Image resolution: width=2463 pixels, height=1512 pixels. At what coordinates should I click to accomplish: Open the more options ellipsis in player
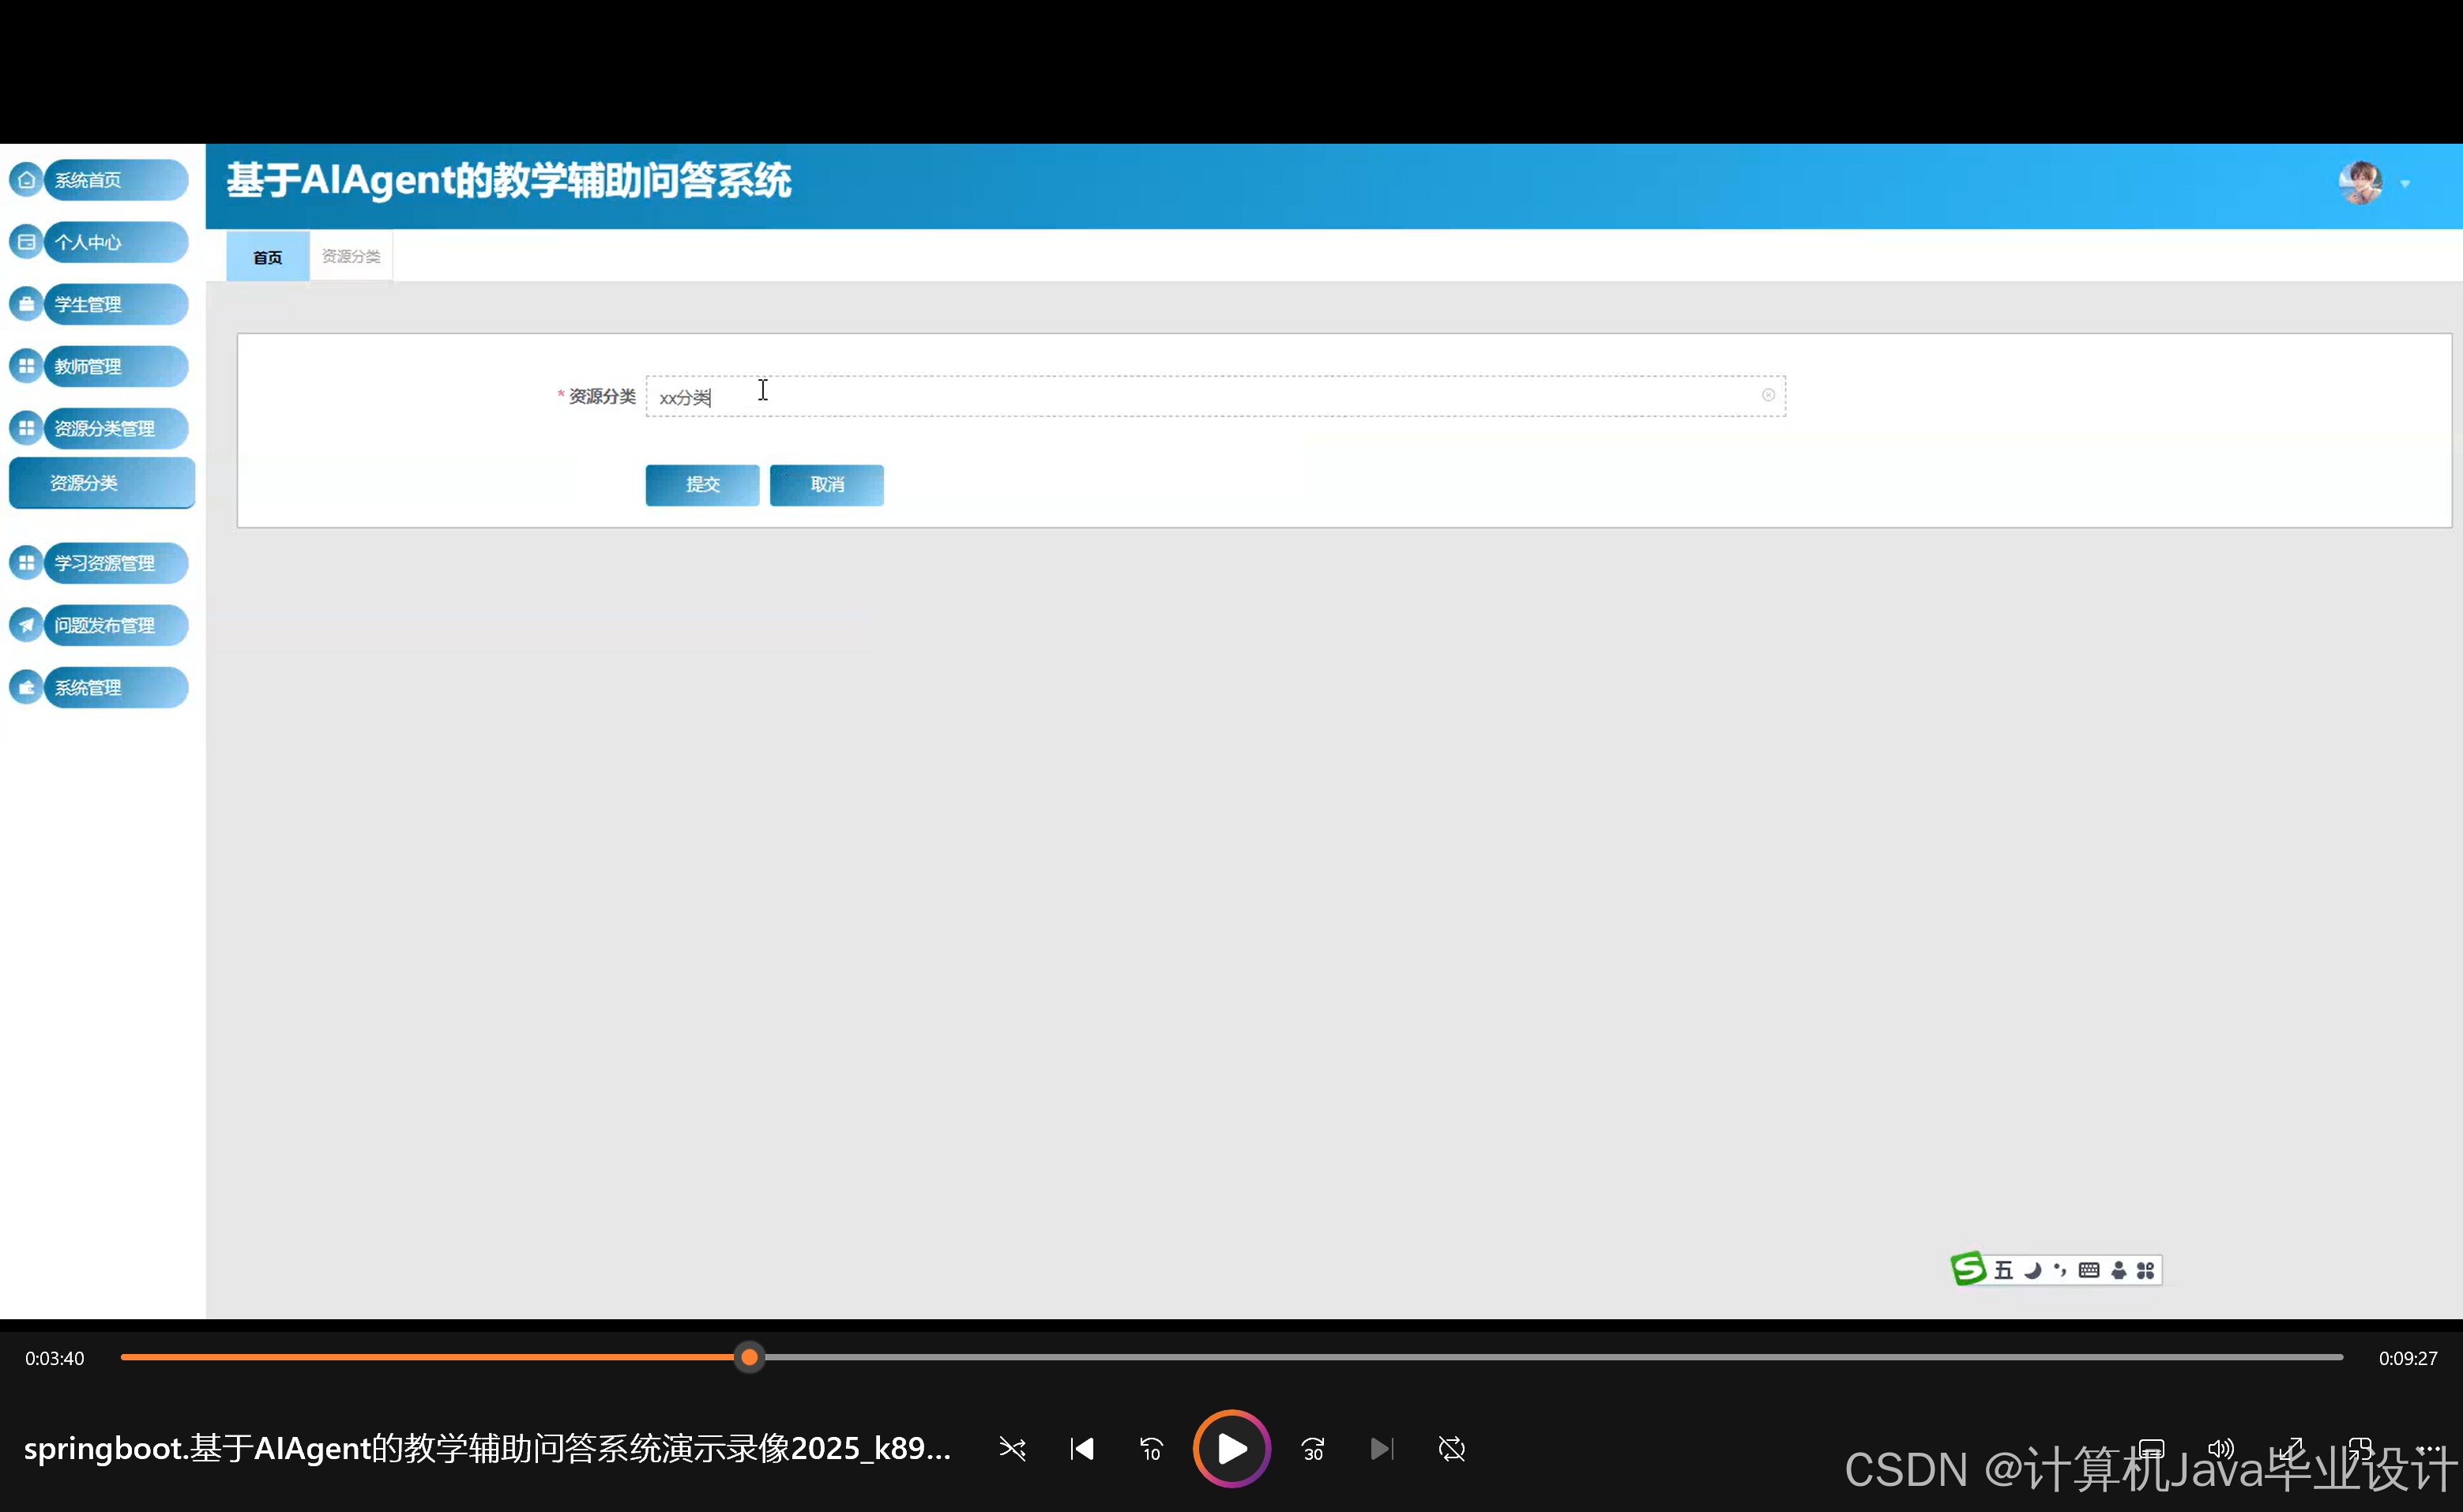[2429, 1448]
